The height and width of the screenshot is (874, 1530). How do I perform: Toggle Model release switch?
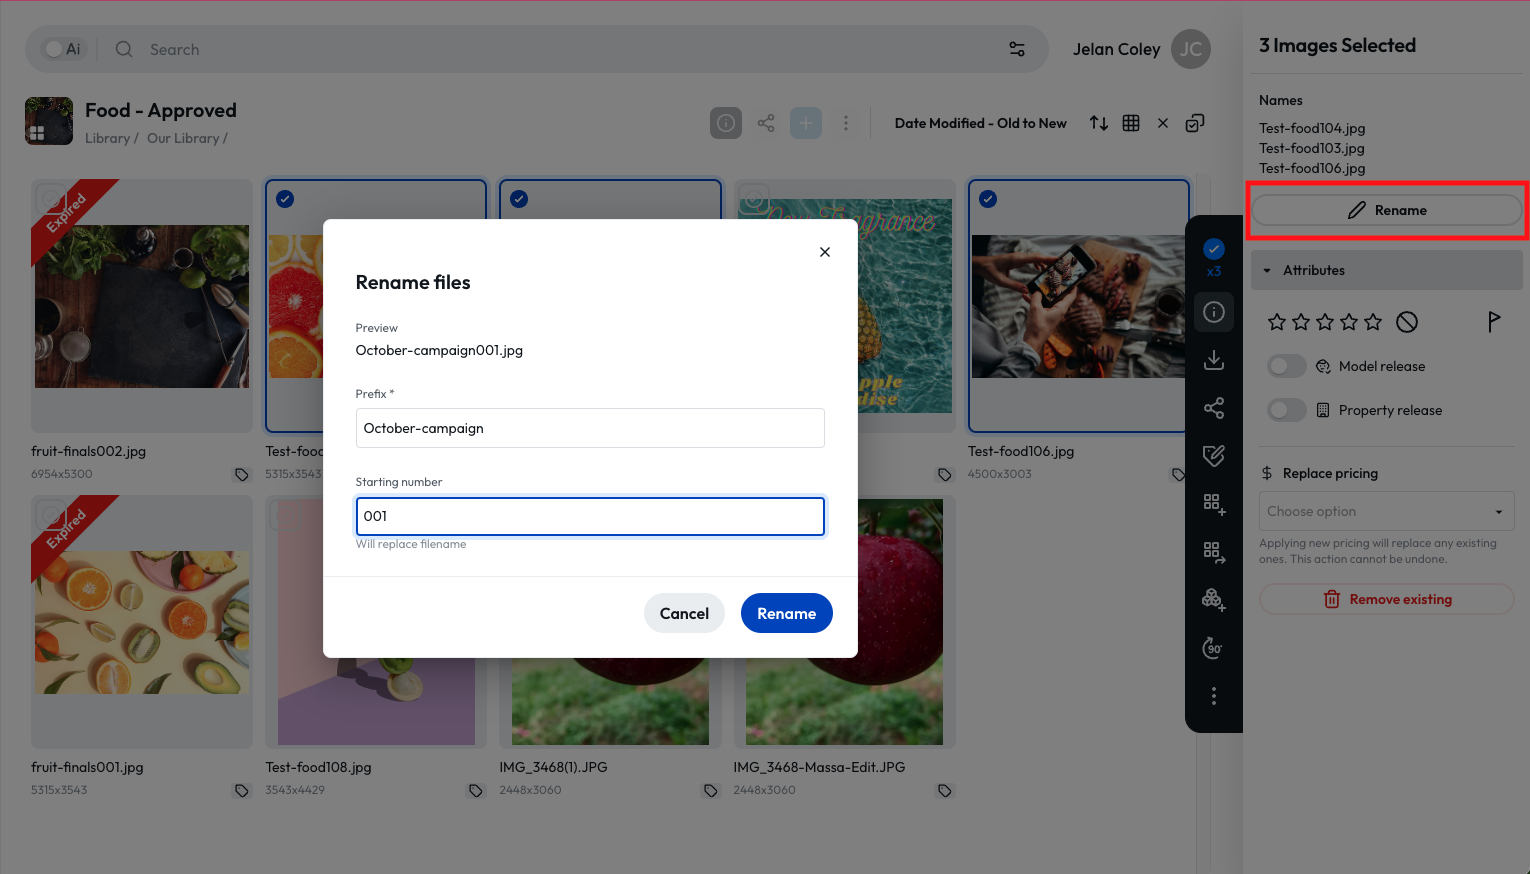click(1287, 366)
